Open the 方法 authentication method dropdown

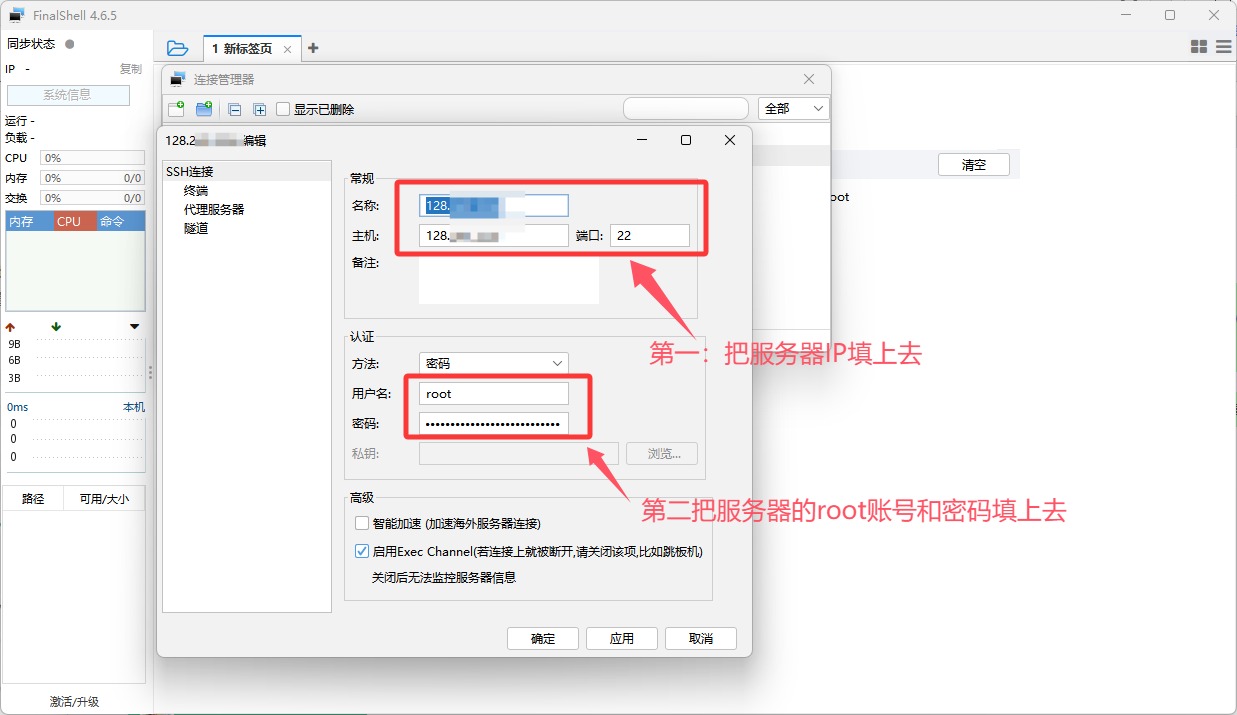(x=493, y=363)
